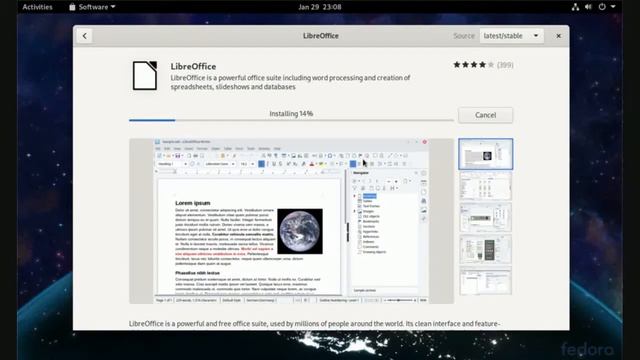Open the latest/stable source dropdown
Screen dimensions: 640x360
point(511,36)
